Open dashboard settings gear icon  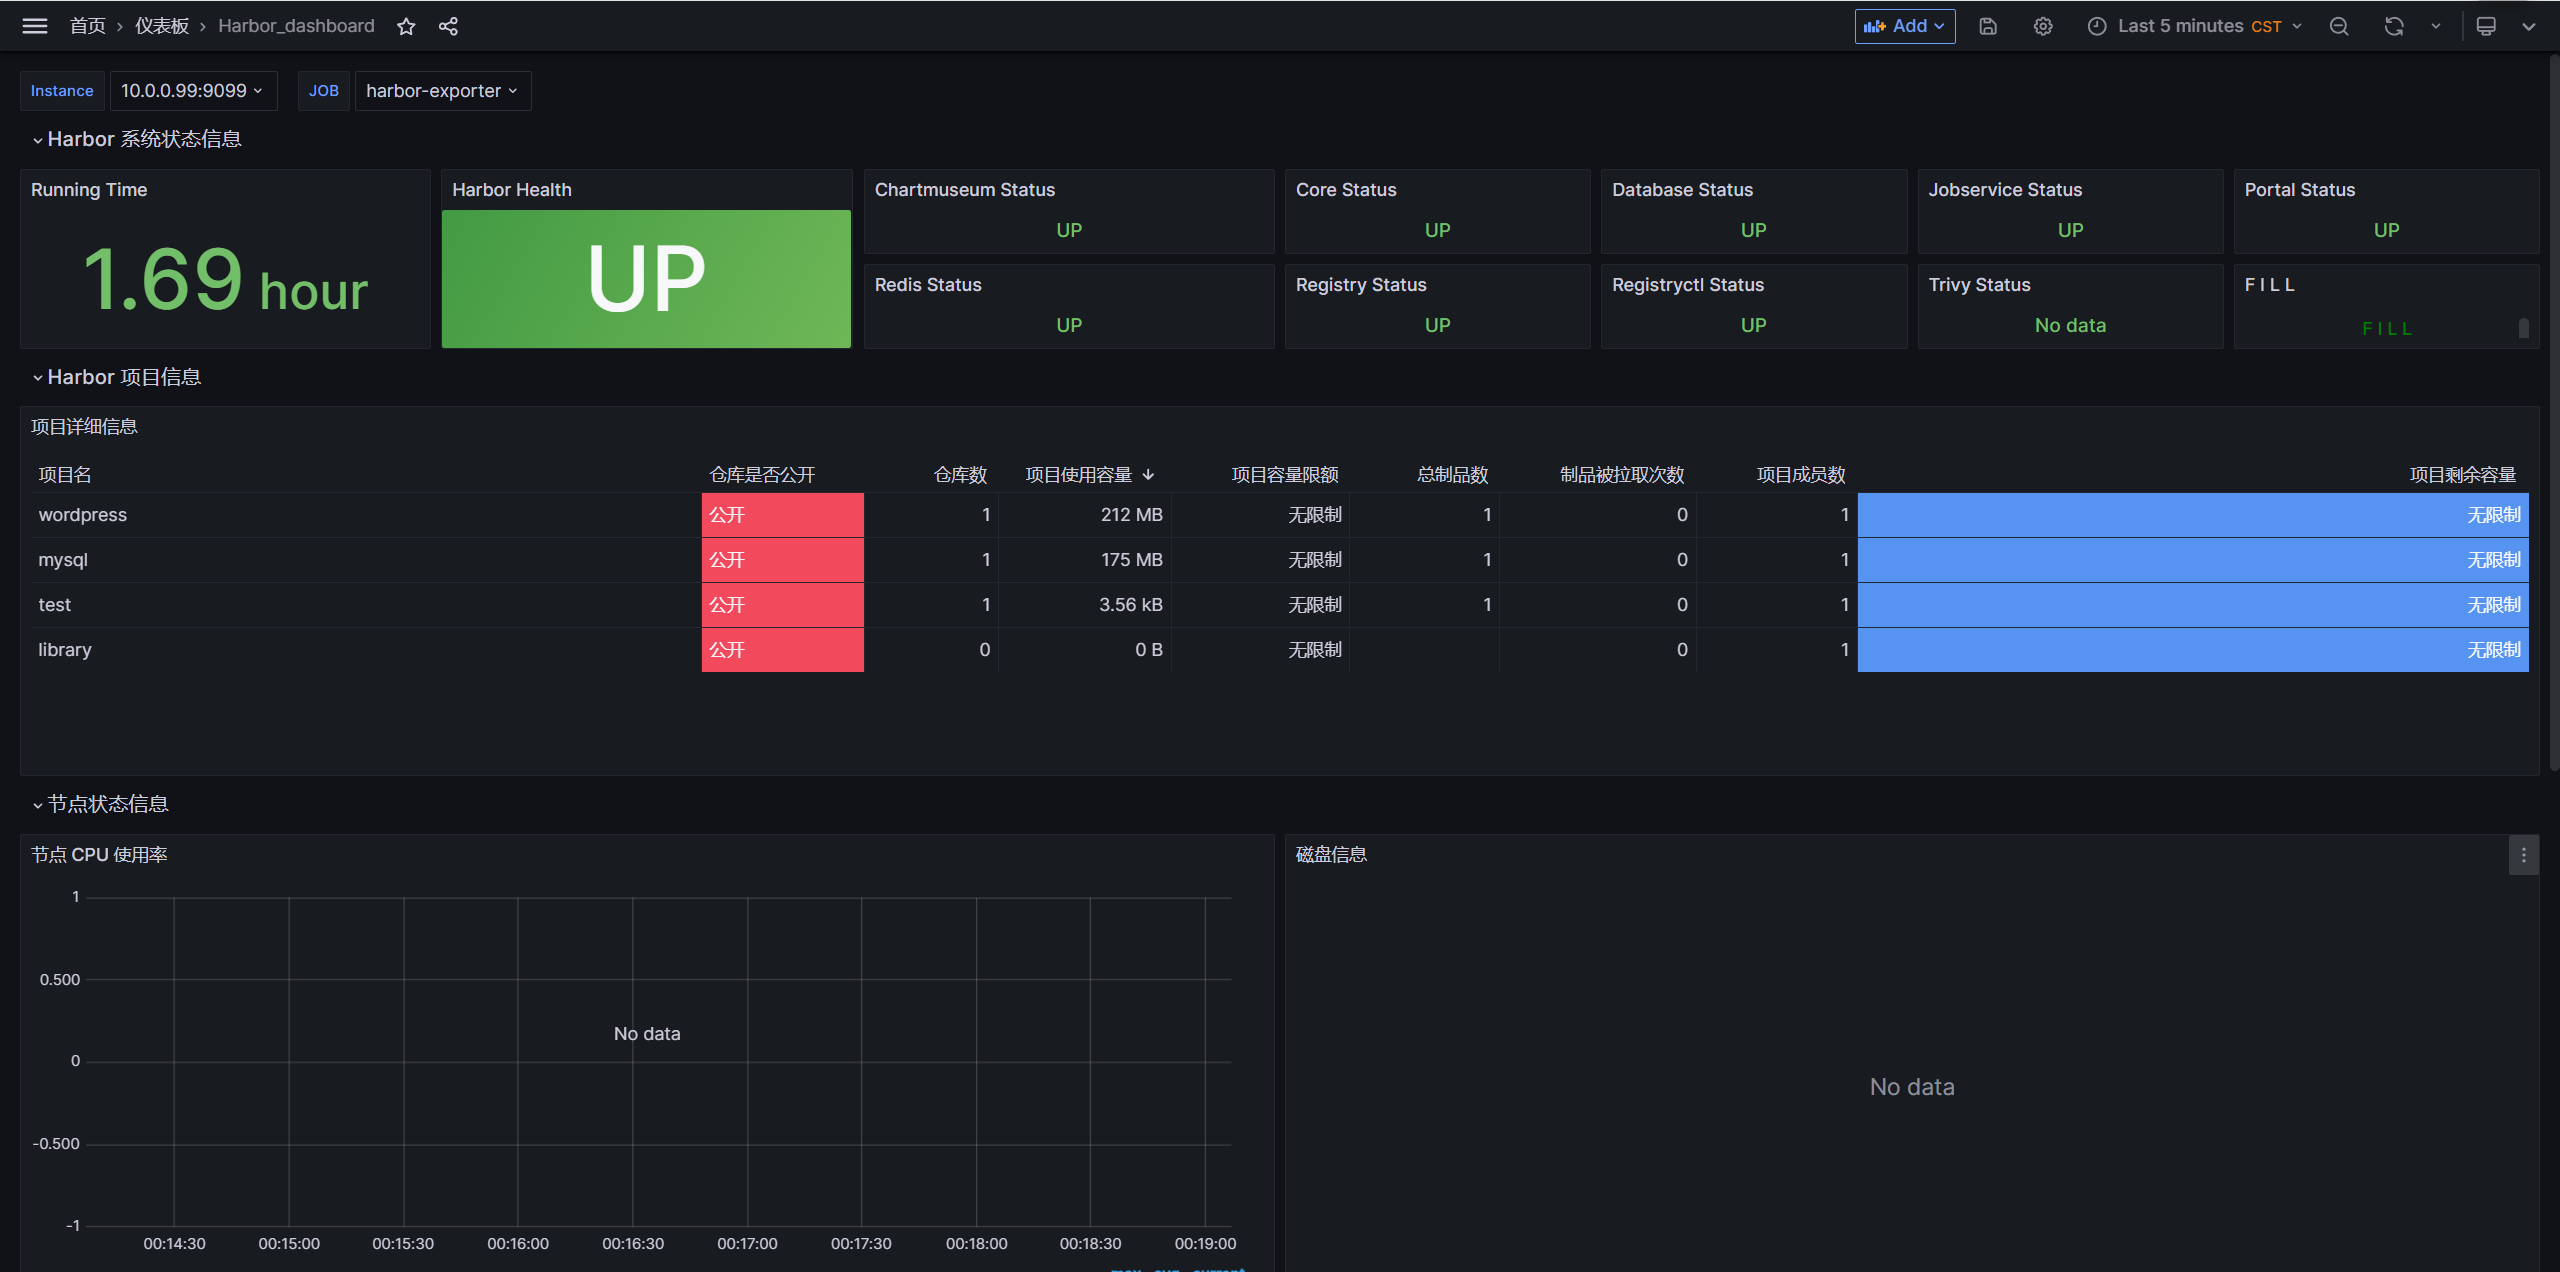(x=2043, y=27)
